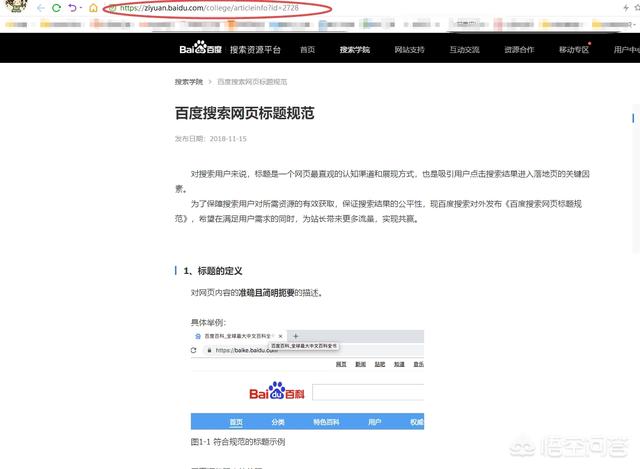Reload the page with the refresh icon
The height and width of the screenshot is (469, 640).
(x=56, y=8)
